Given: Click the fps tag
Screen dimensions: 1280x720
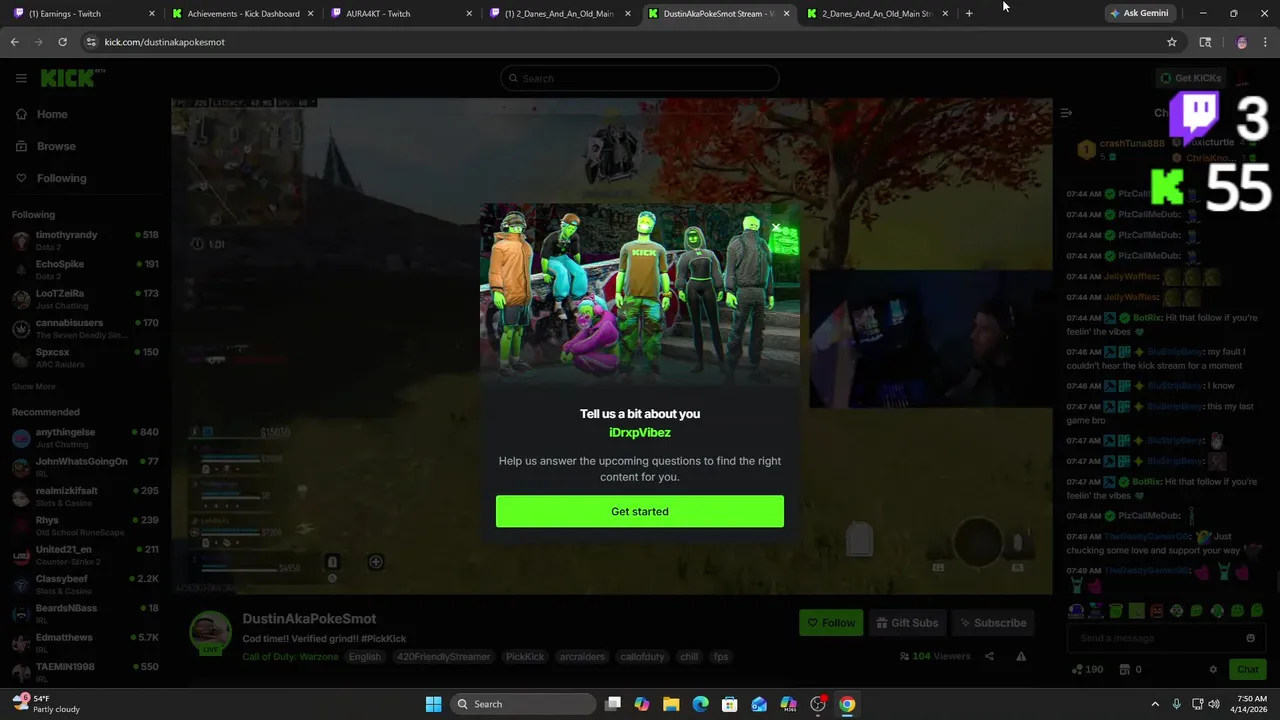Looking at the screenshot, I should tap(720, 657).
